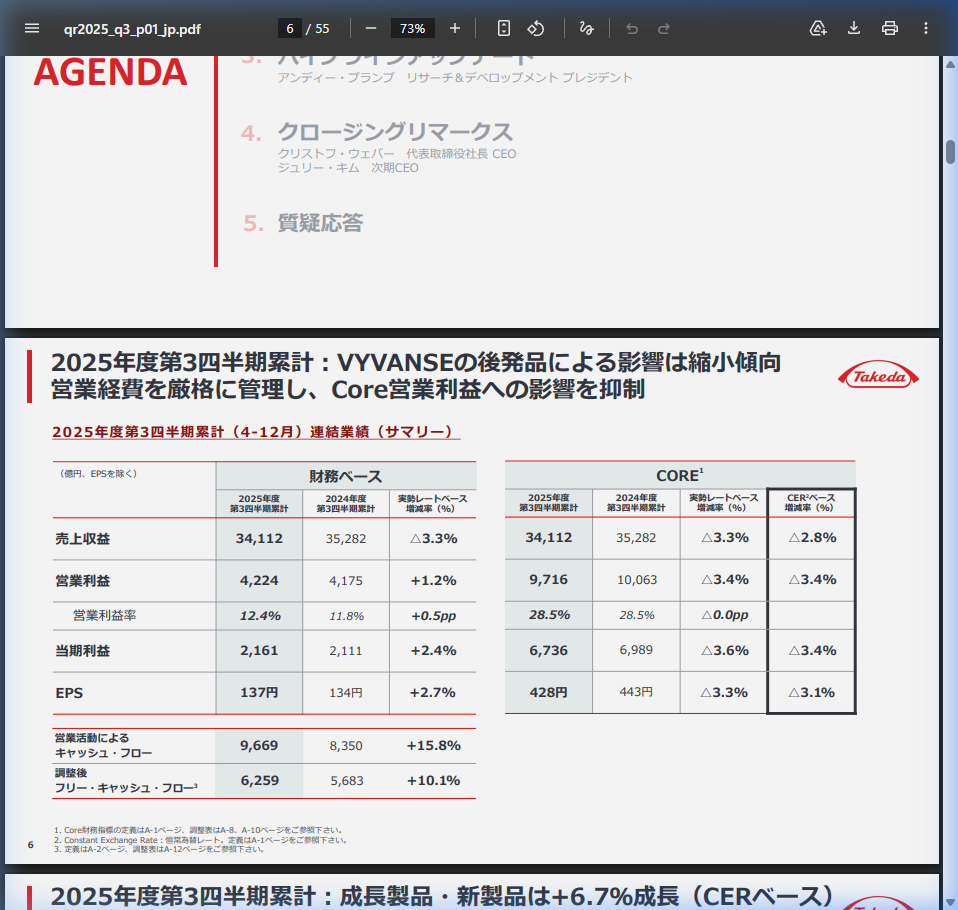Click the page number field showing 6

(x=290, y=29)
